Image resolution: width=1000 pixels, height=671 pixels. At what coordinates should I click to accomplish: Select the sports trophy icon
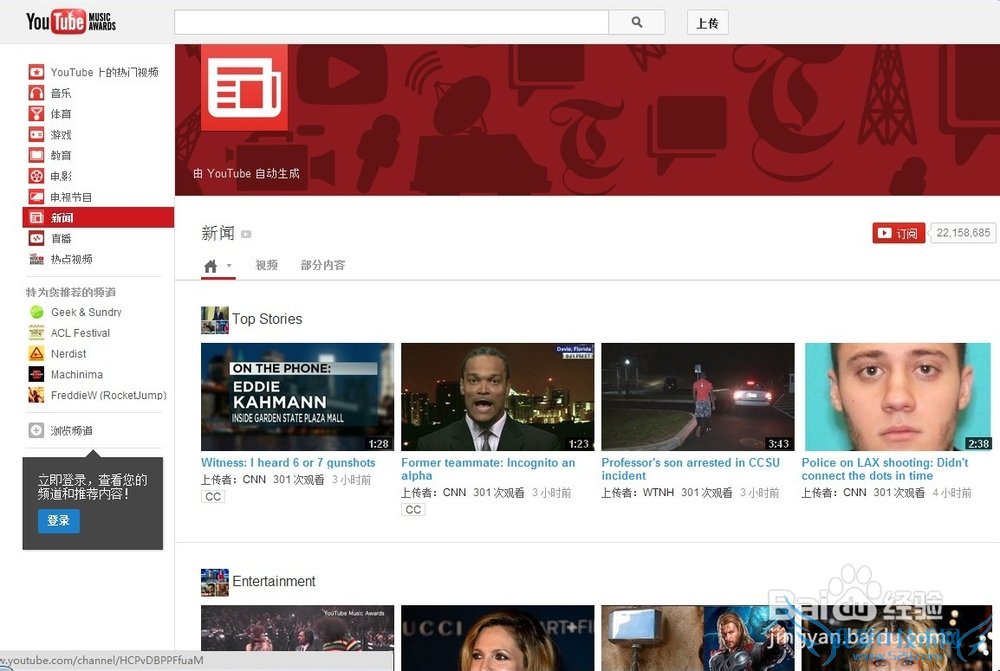pyautogui.click(x=36, y=114)
